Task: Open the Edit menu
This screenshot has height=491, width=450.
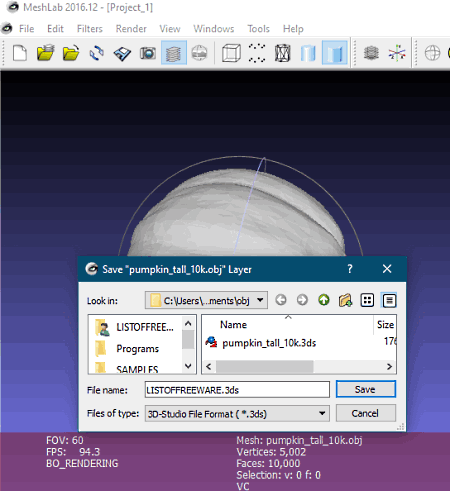Action: tap(55, 29)
